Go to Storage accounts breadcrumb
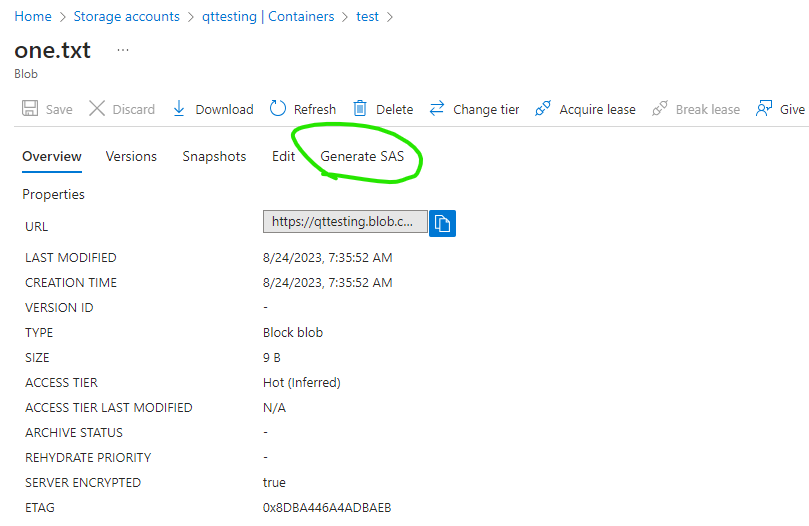Screen dimensions: 809x526 coord(126,17)
